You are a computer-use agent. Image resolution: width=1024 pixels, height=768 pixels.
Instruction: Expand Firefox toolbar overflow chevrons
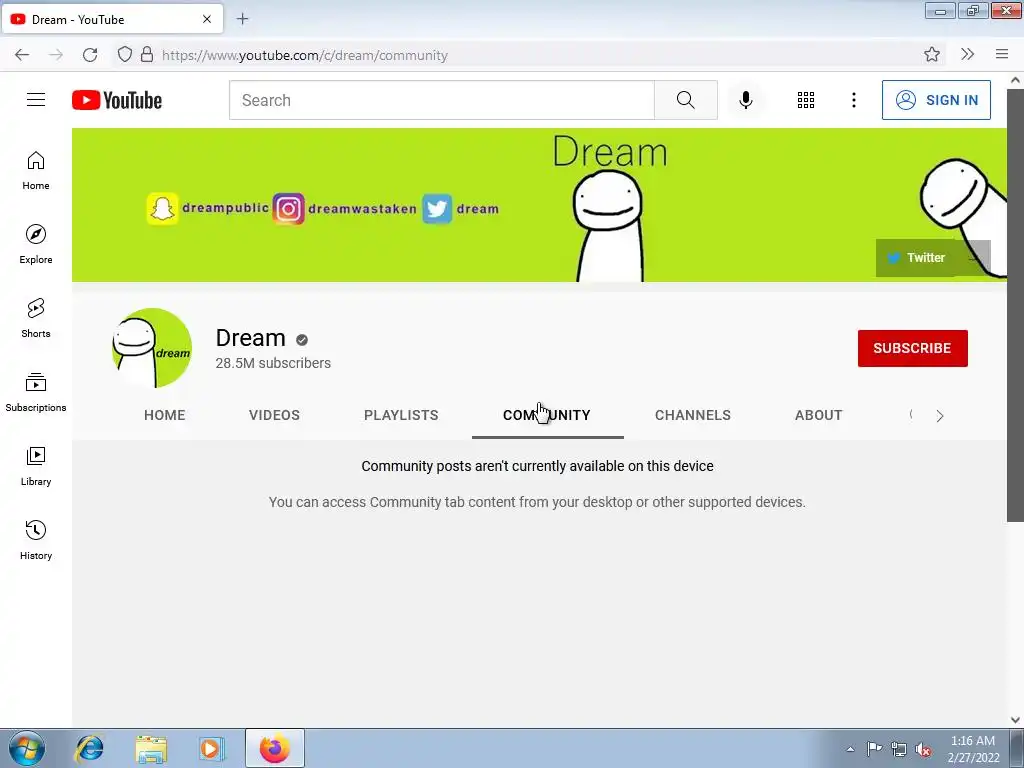tap(967, 55)
